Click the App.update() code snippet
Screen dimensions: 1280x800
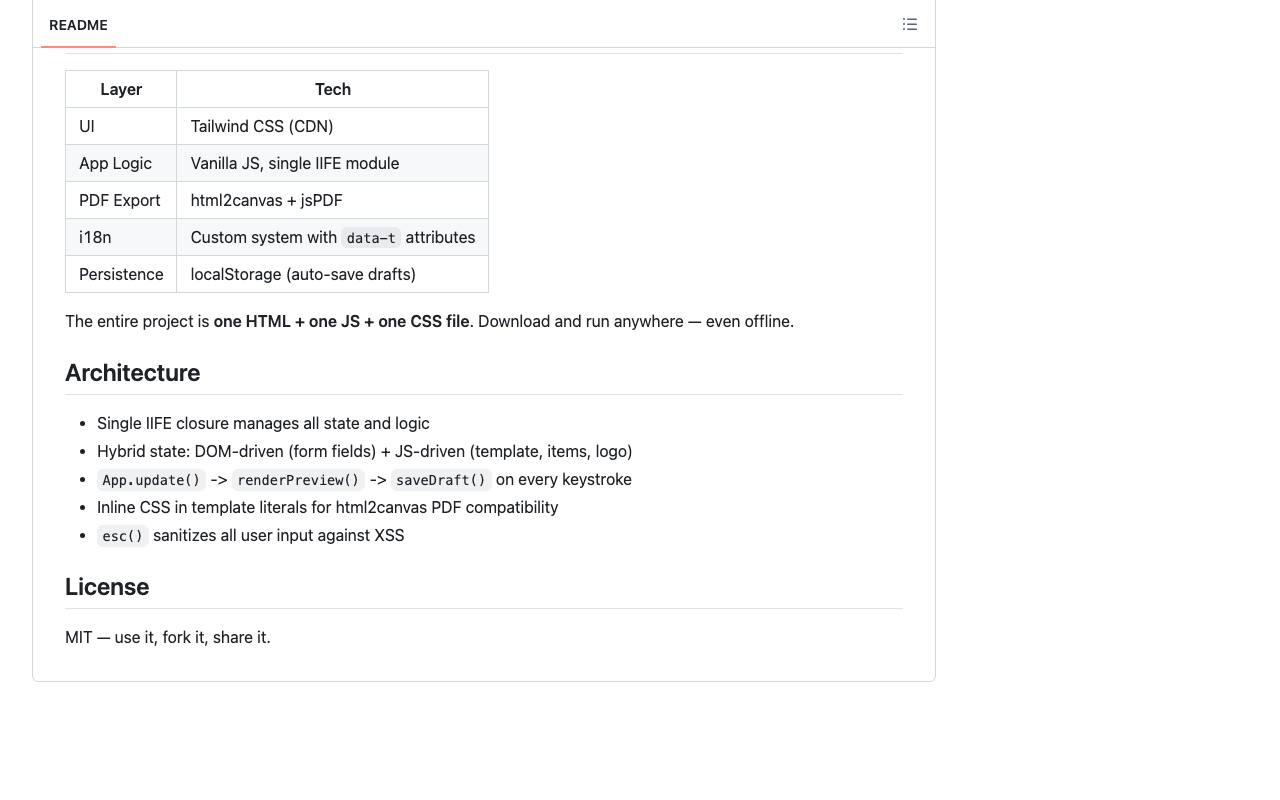pyautogui.click(x=151, y=480)
